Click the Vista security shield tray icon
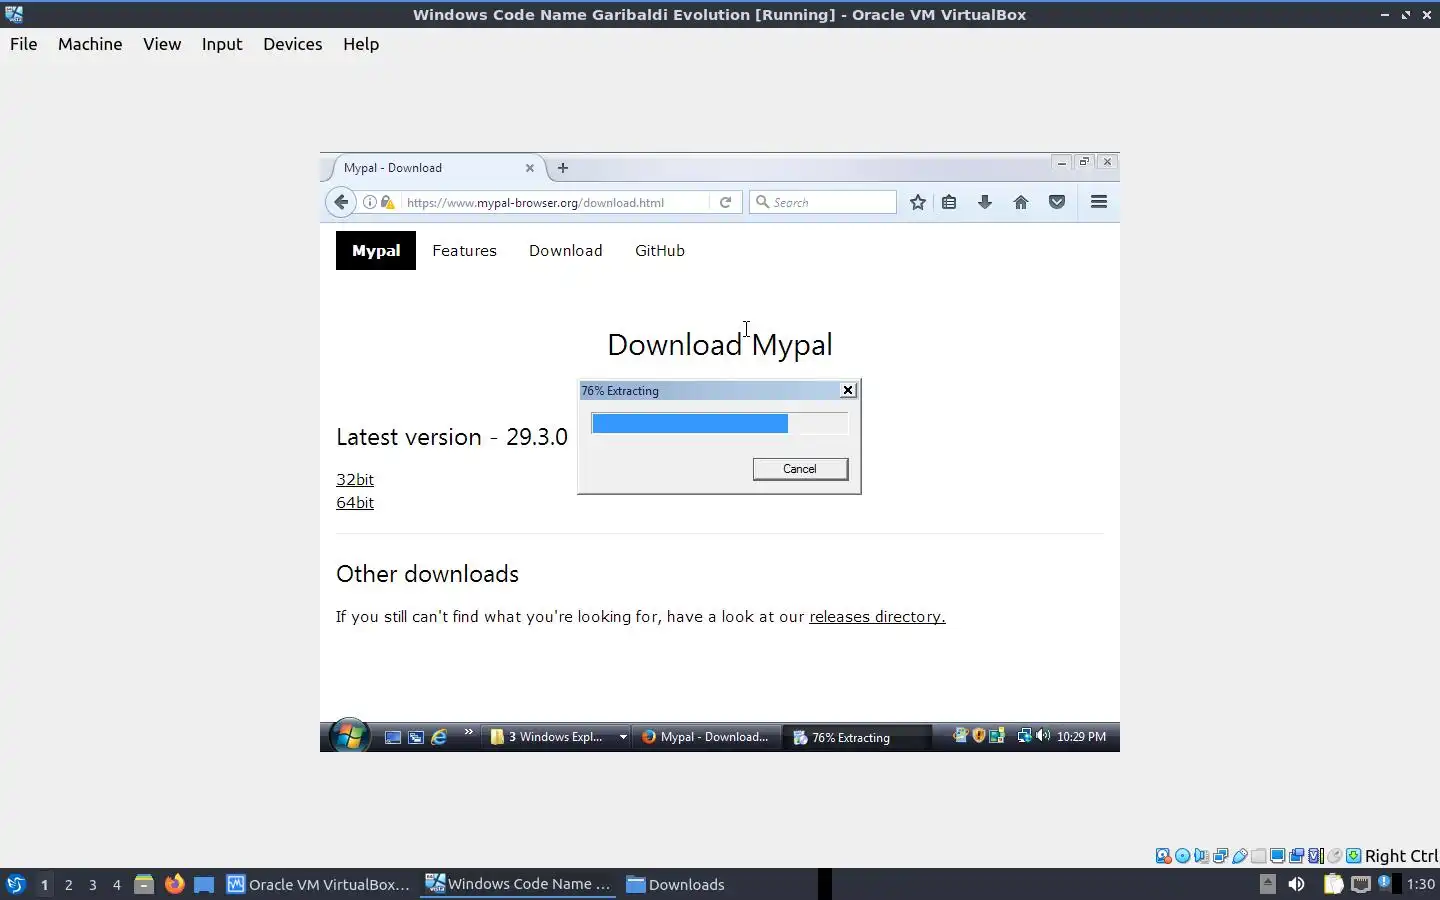 coord(979,735)
